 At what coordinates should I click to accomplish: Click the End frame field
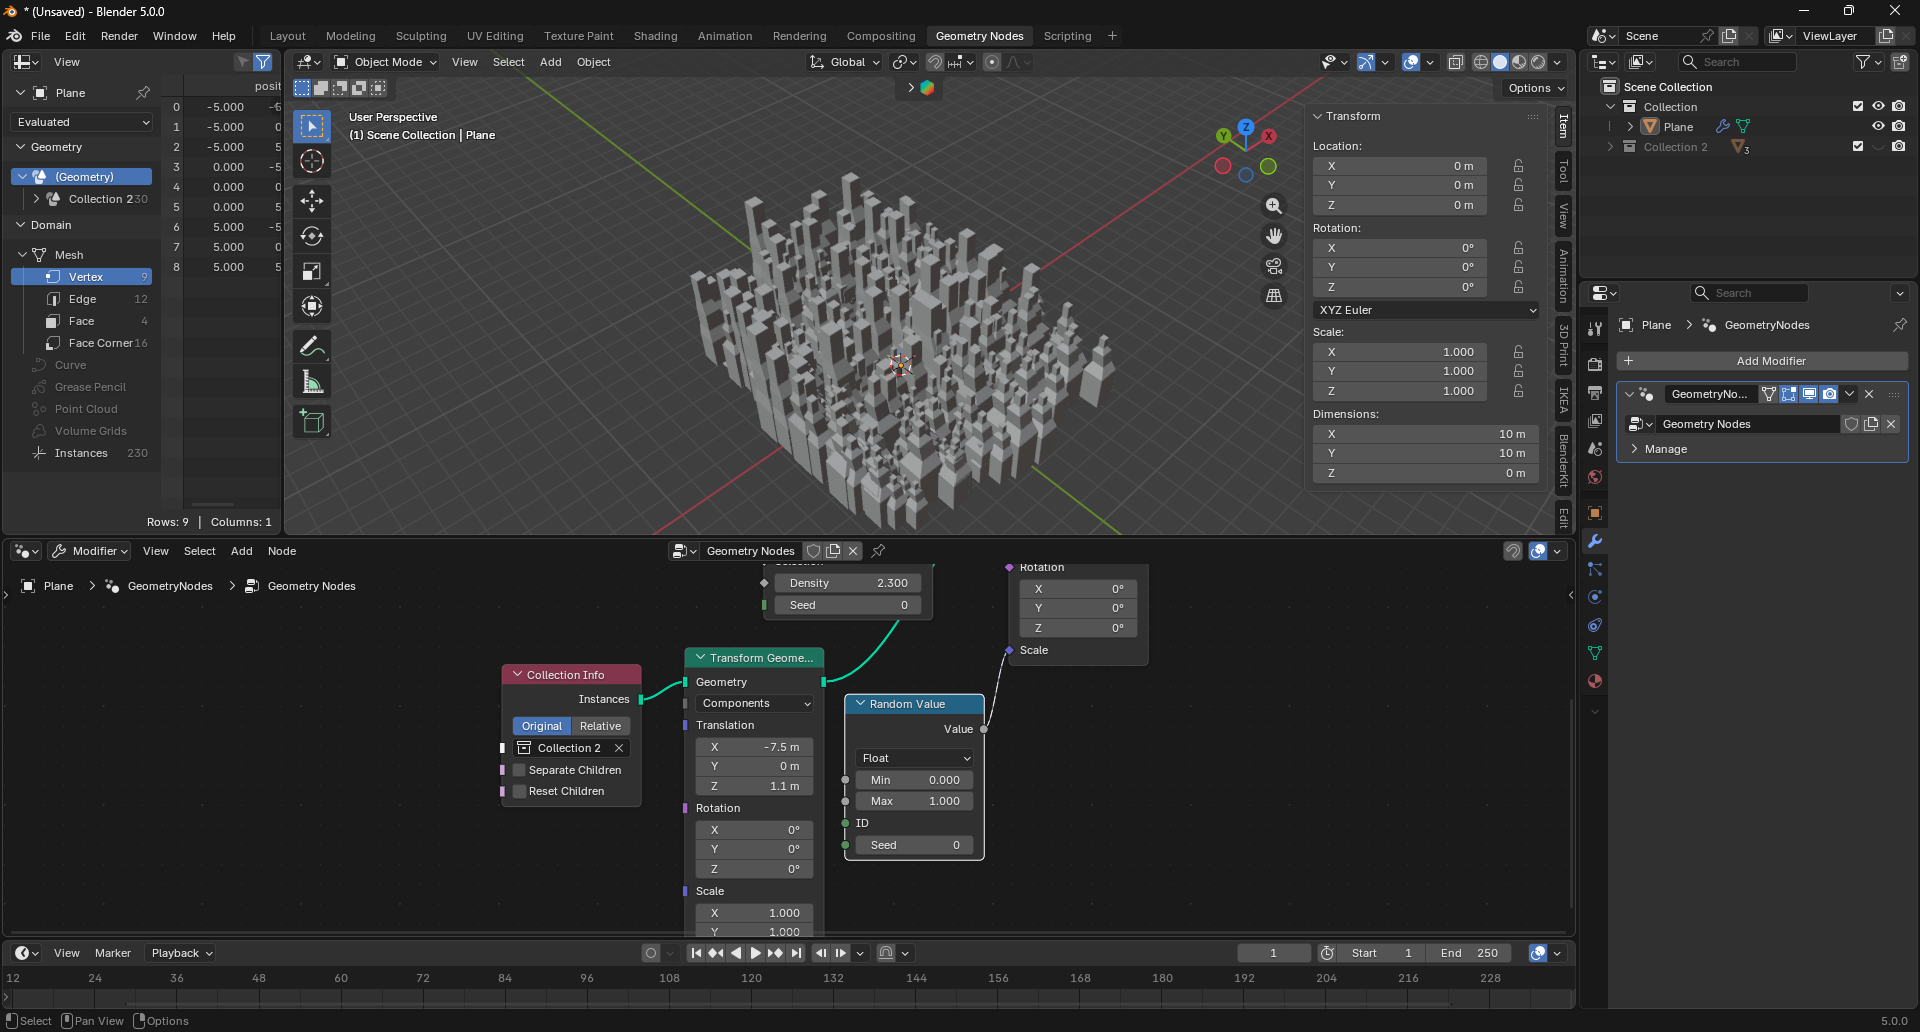click(x=1469, y=953)
